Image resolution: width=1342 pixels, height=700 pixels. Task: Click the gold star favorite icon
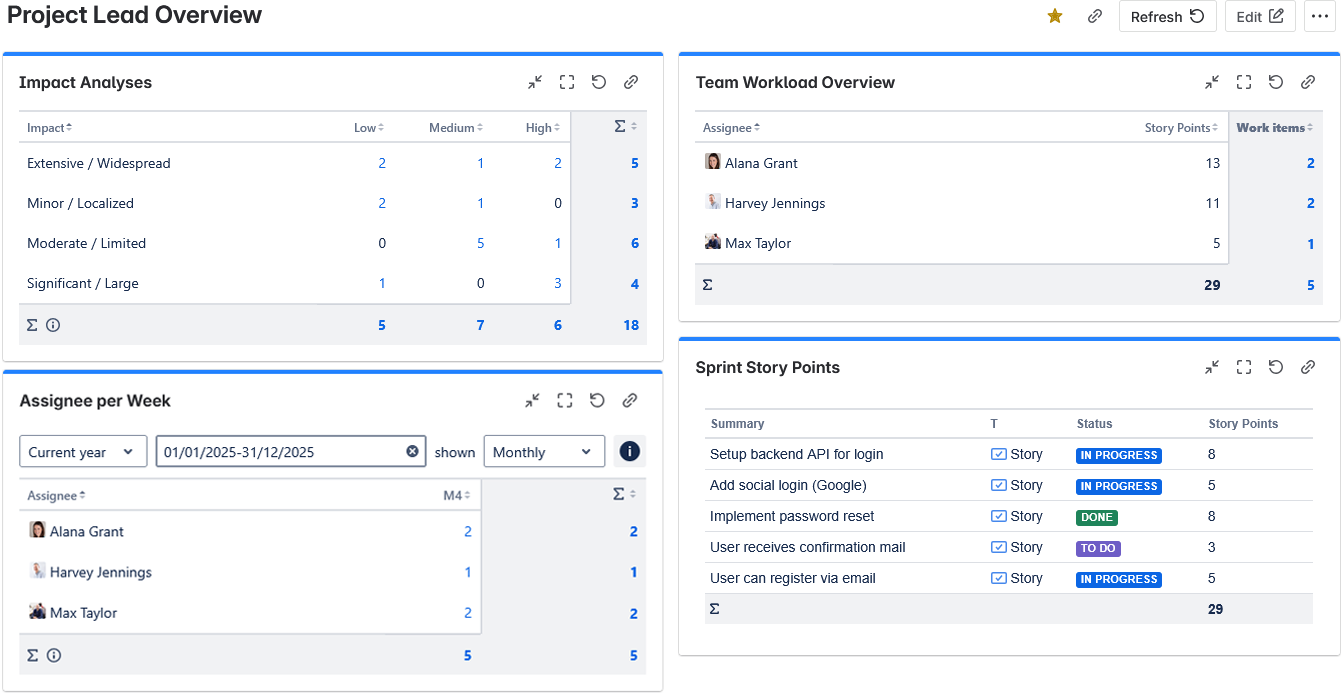pyautogui.click(x=1054, y=16)
